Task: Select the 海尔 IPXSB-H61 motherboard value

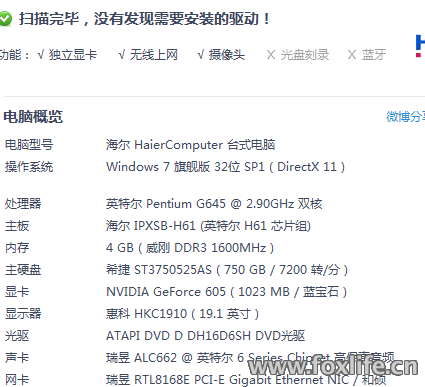Action: tap(208, 226)
